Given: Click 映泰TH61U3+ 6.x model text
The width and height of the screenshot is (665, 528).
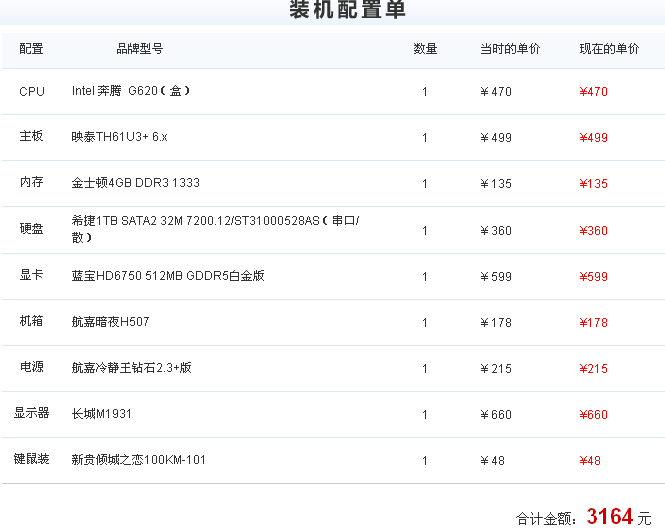Looking at the screenshot, I should click(119, 137).
